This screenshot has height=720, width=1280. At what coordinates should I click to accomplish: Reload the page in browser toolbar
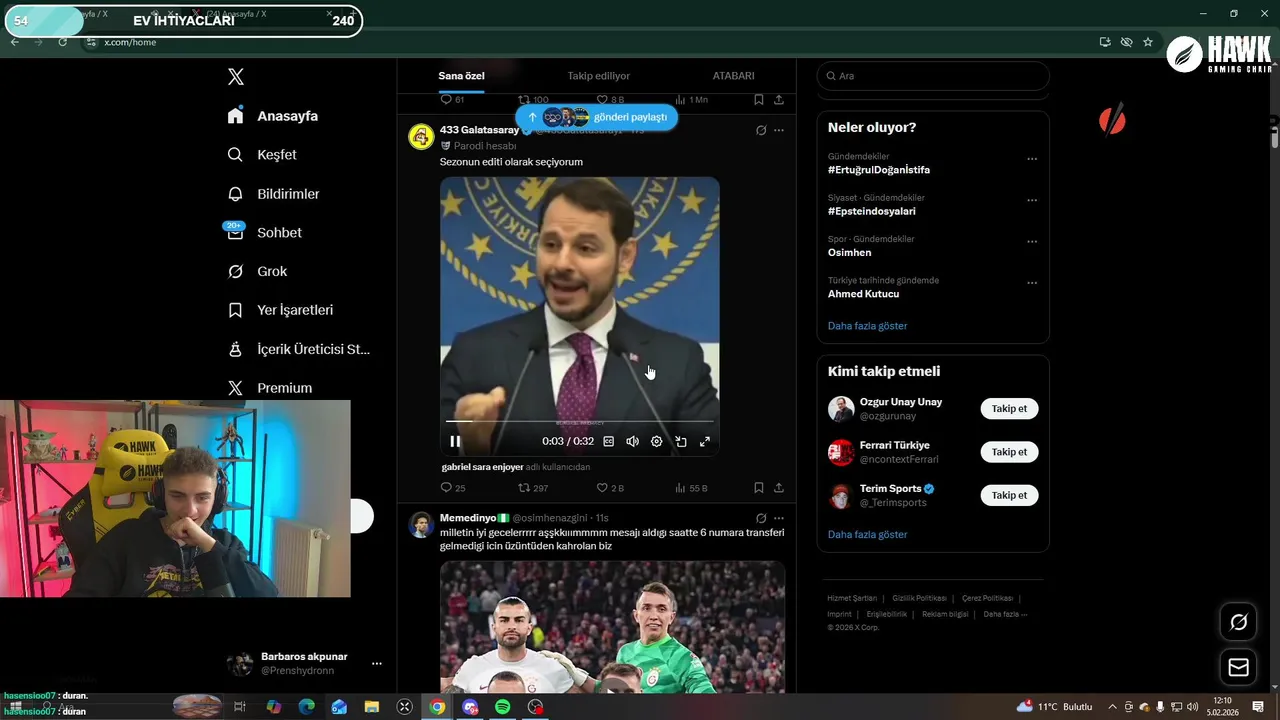(62, 42)
